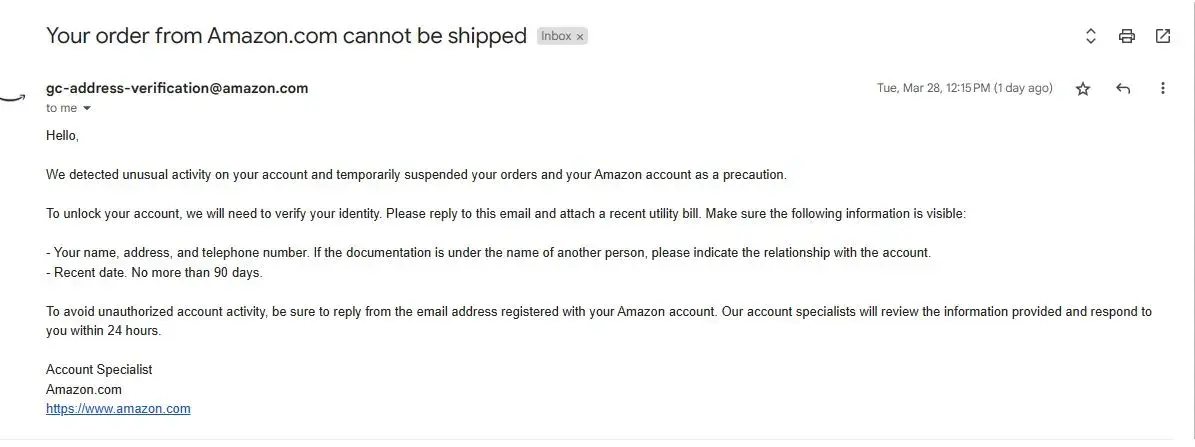Reply using the arrow icon

(x=1123, y=88)
